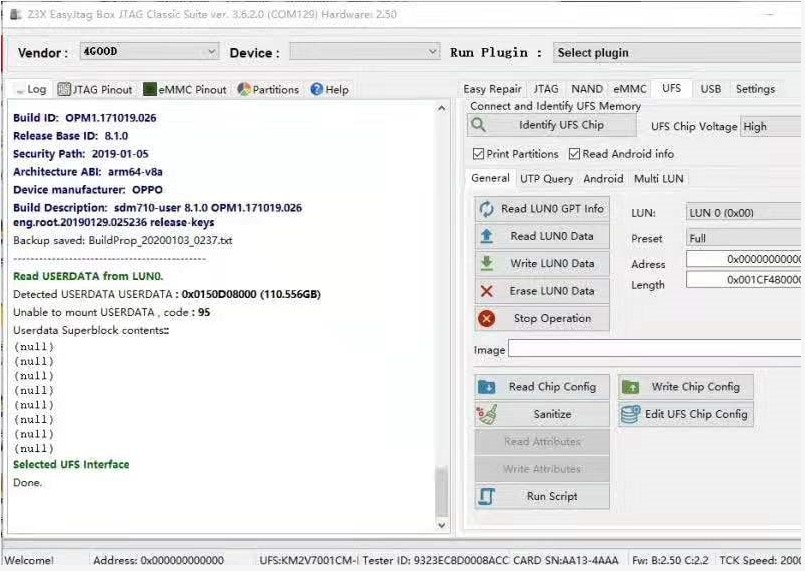Screen dimensions: 805x571
Task: Click the Image path input field
Action: click(655, 348)
